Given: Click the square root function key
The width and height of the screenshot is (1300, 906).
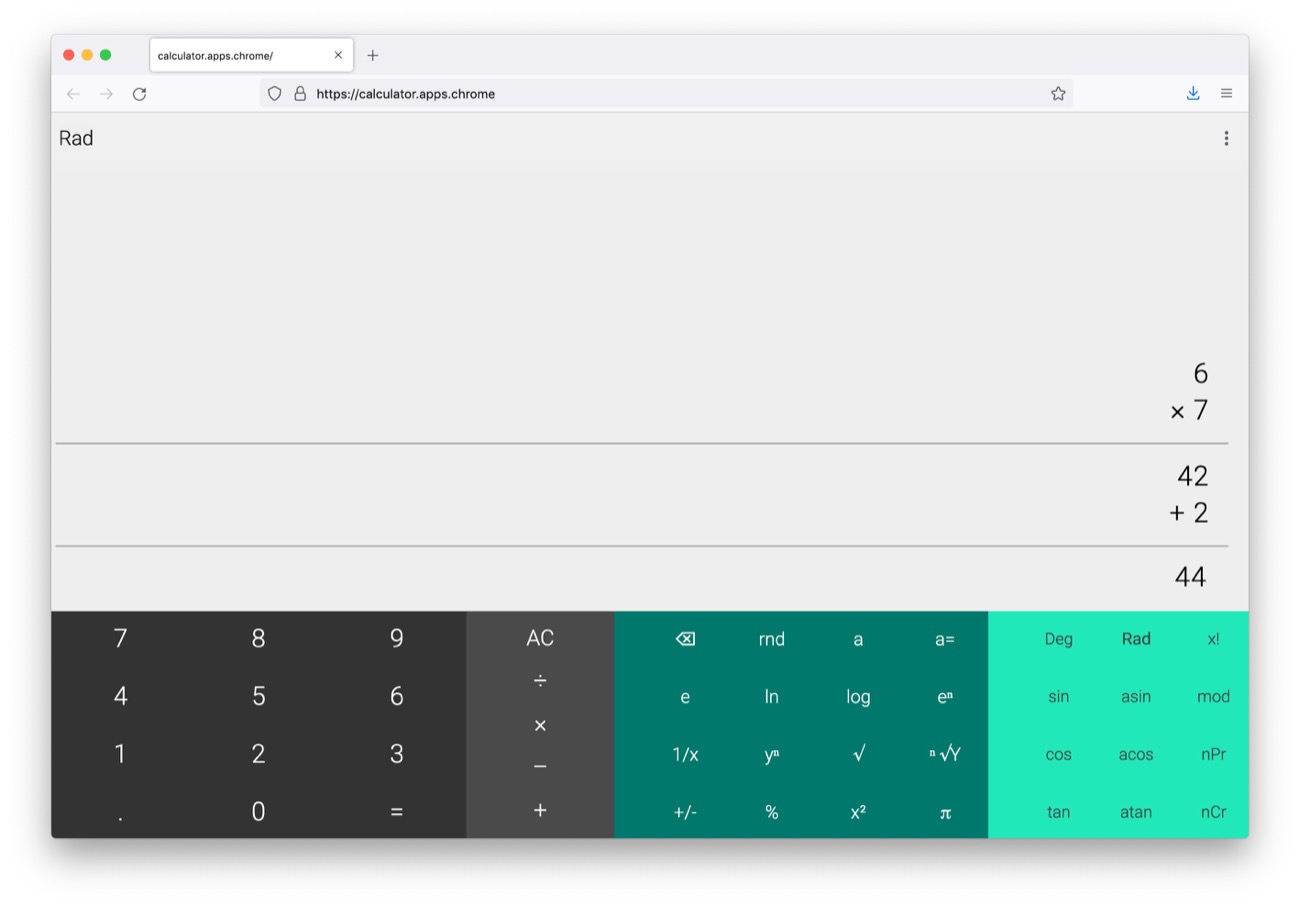Looking at the screenshot, I should (857, 754).
